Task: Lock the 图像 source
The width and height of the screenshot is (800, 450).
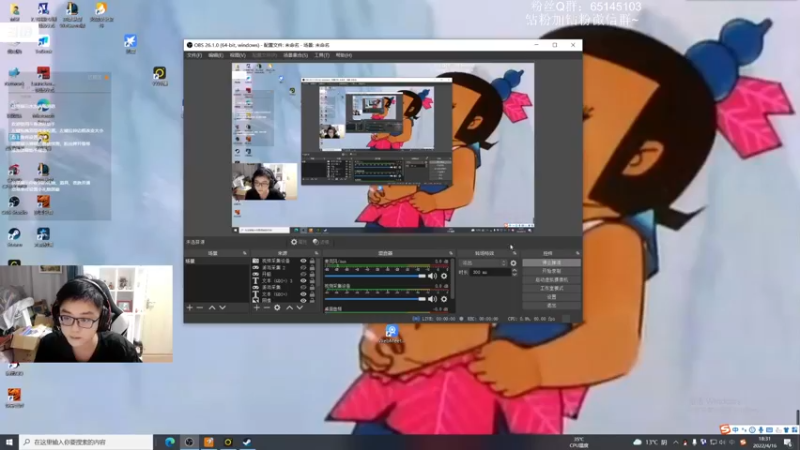Action: 312,301
